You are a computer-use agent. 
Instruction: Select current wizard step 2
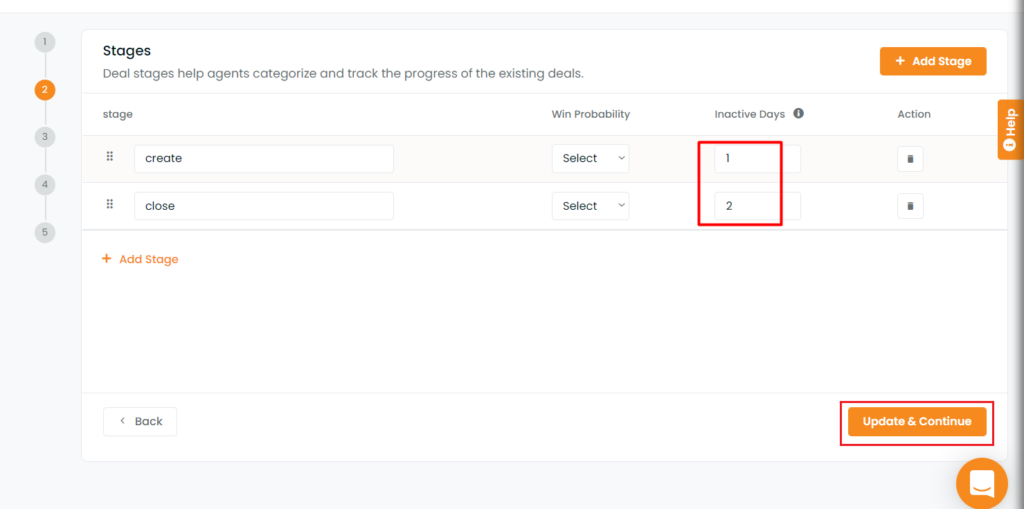(x=44, y=89)
